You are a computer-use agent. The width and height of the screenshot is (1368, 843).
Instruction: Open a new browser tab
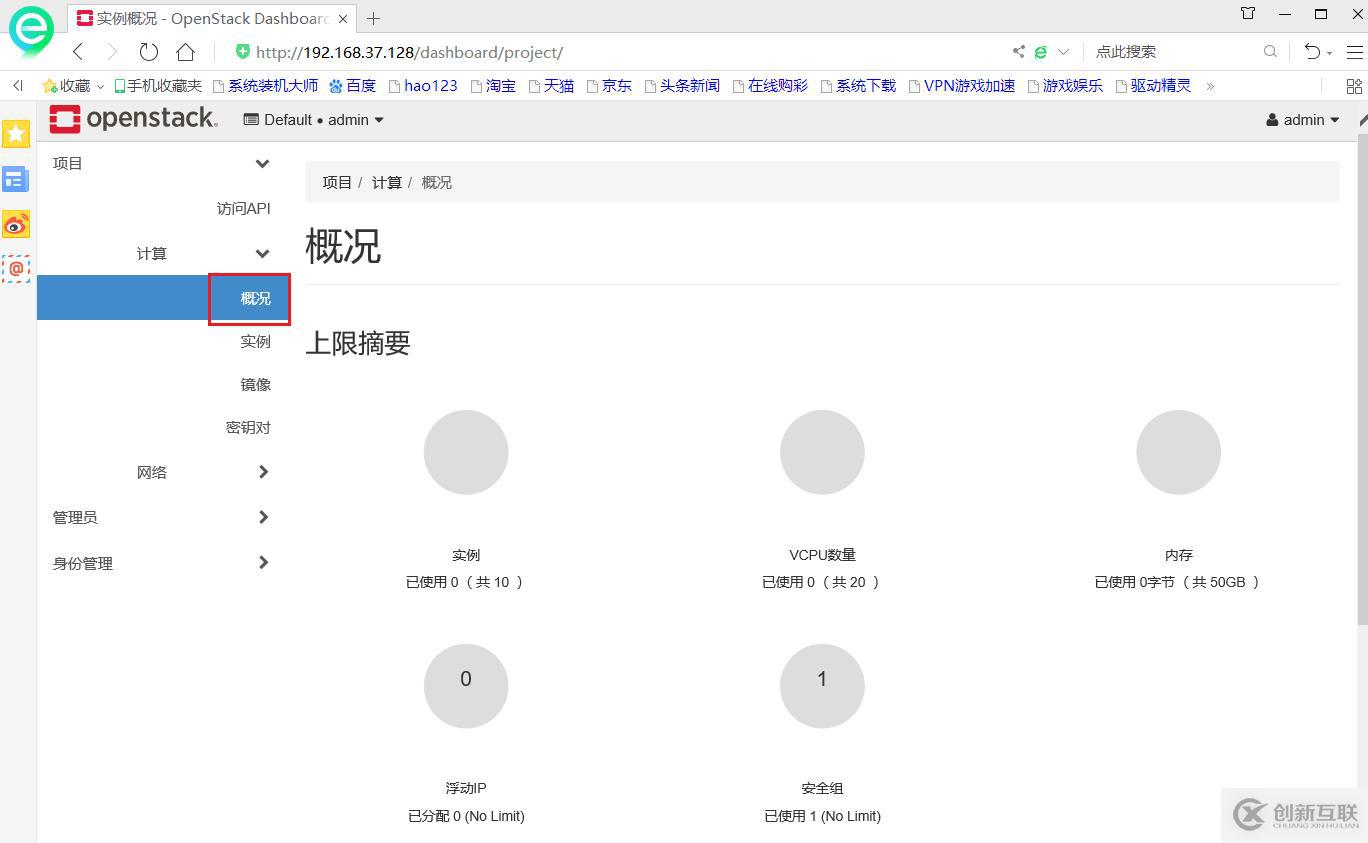[x=373, y=18]
